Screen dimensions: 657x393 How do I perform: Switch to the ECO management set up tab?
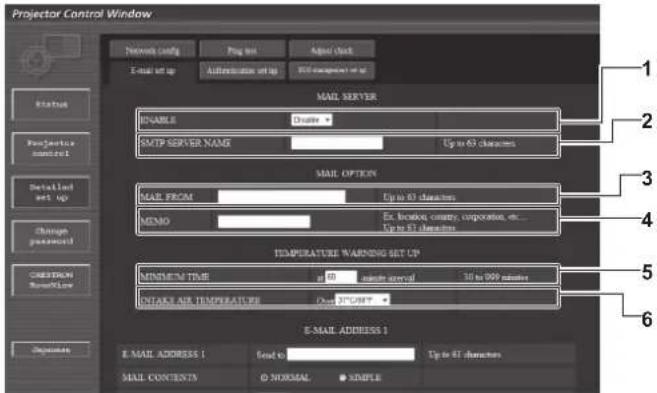(331, 70)
